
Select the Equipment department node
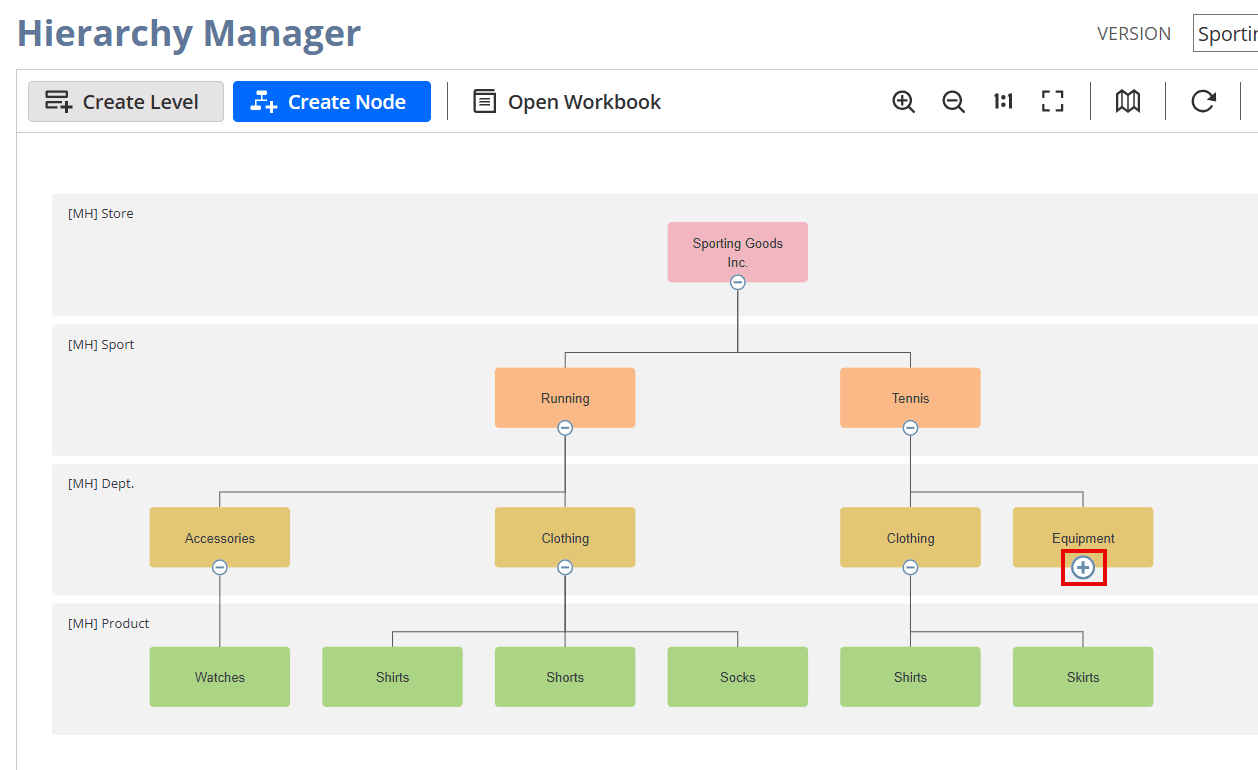click(1083, 537)
